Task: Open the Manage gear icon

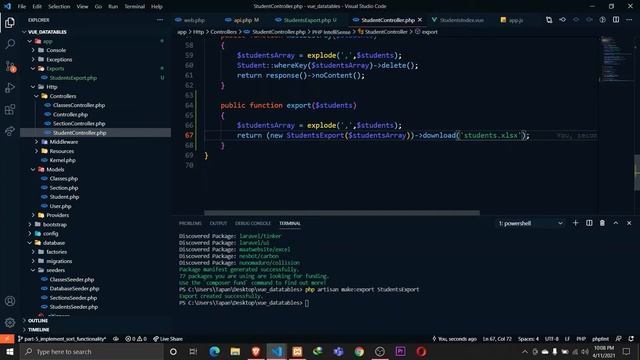Action: (10, 322)
